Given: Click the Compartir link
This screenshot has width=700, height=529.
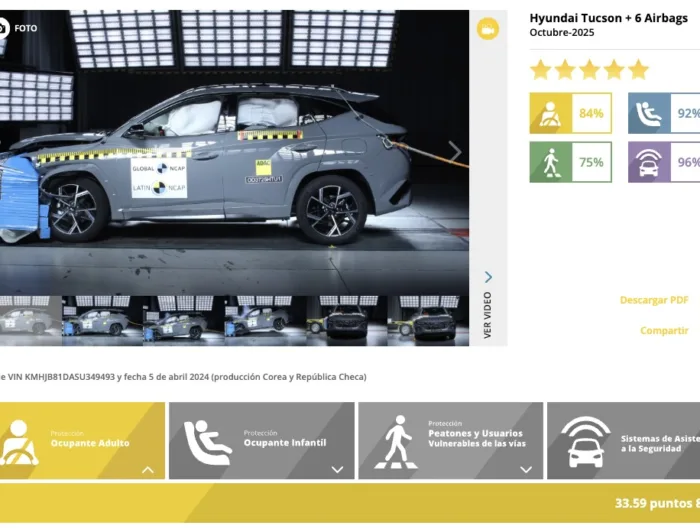Looking at the screenshot, I should [x=664, y=330].
